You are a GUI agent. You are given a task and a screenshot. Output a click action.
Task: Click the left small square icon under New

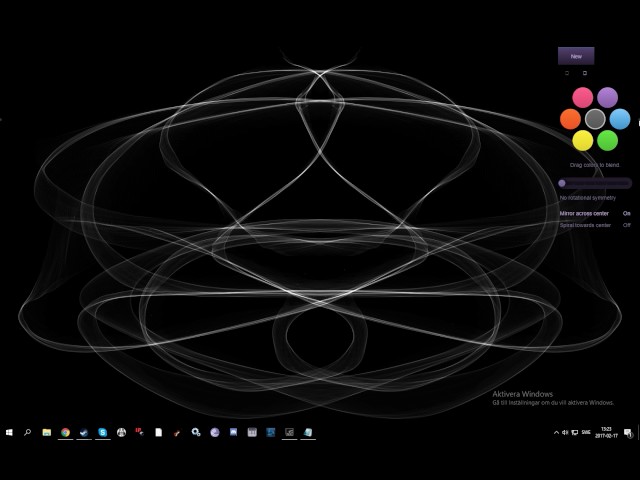click(567, 73)
